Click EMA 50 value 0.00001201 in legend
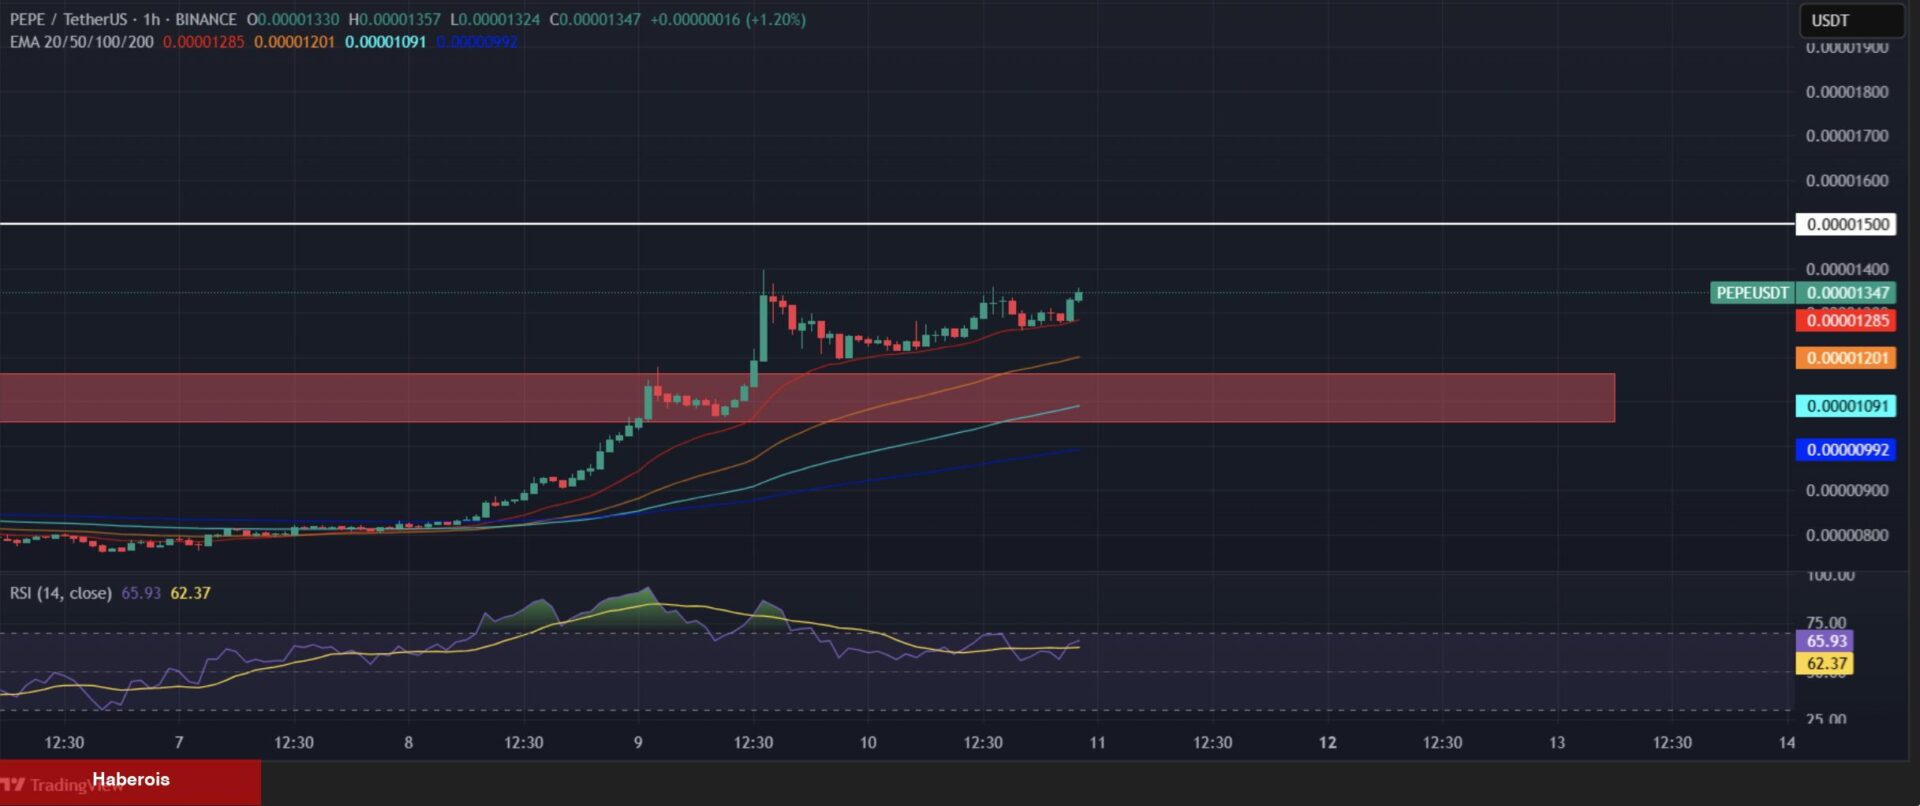 point(294,42)
